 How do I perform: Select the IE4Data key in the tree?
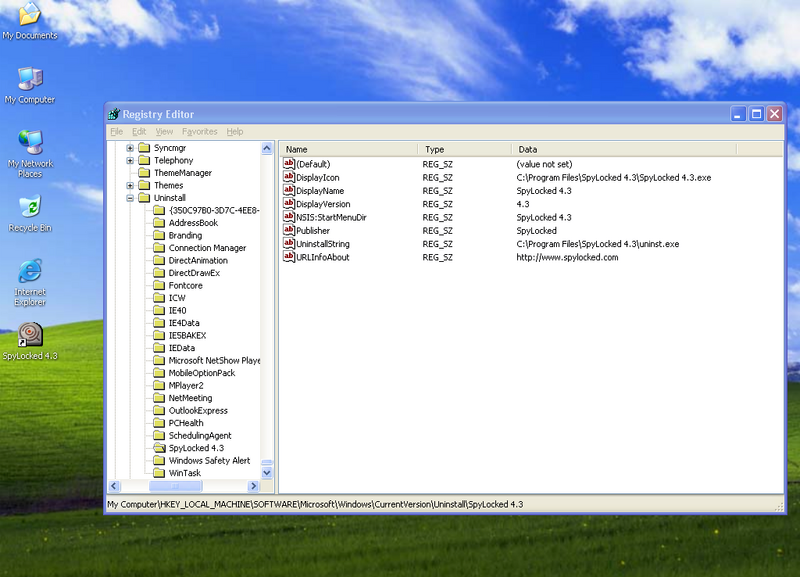click(x=184, y=323)
